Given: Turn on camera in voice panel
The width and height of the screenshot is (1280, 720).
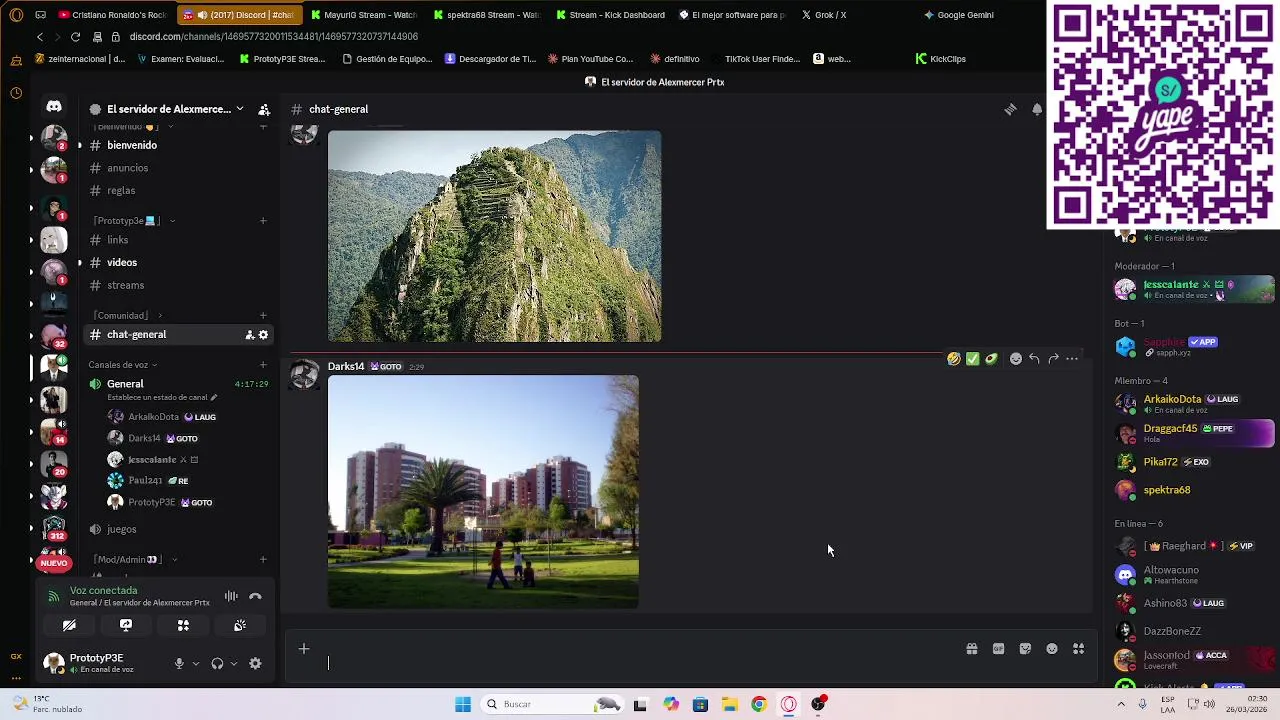Looking at the screenshot, I should 69,625.
